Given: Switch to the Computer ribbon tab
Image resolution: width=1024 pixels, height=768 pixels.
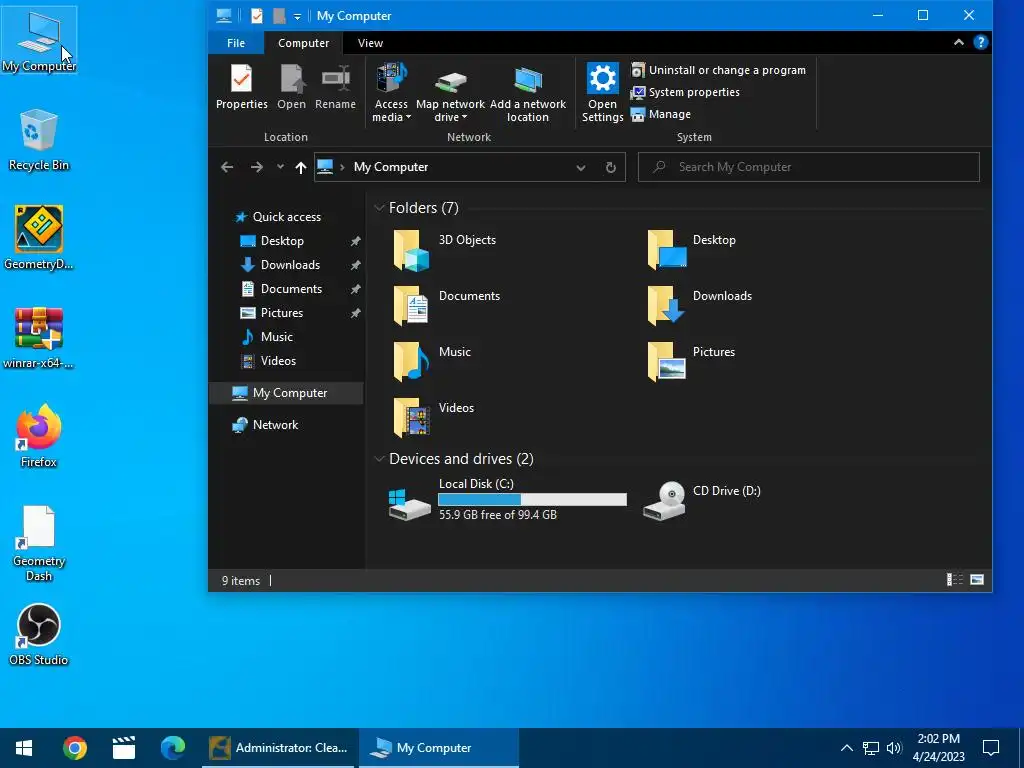Looking at the screenshot, I should point(304,43).
